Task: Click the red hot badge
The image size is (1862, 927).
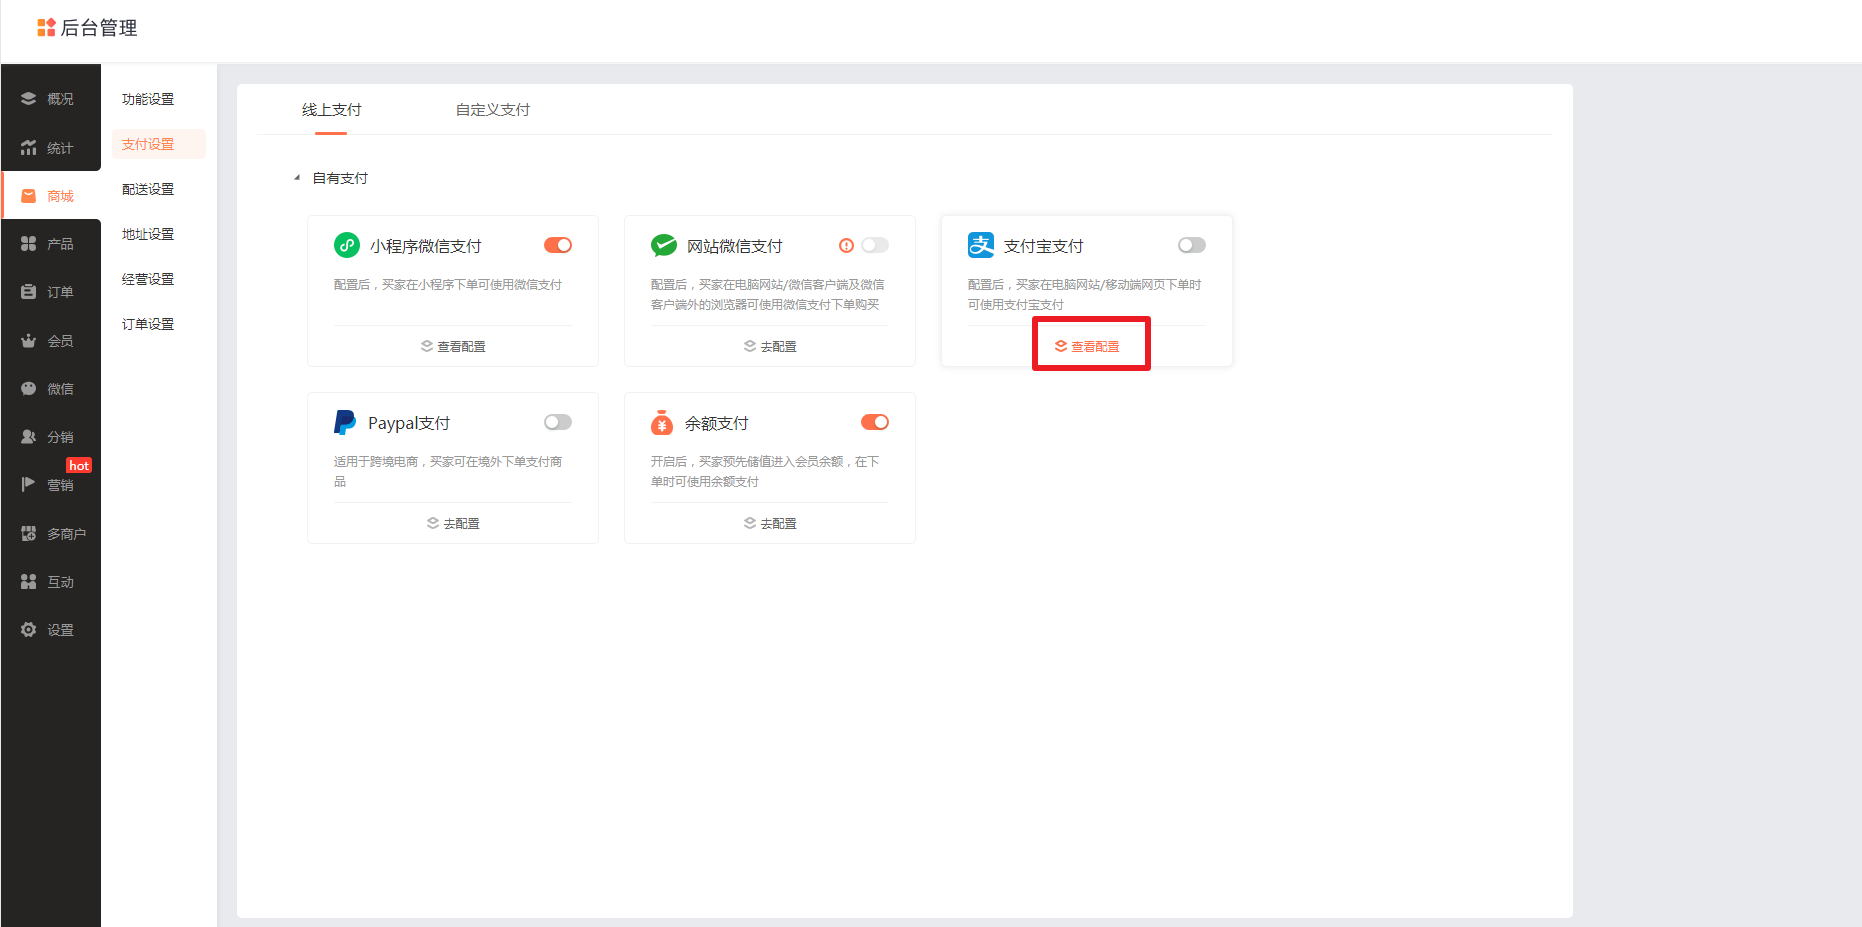Action: point(79,465)
